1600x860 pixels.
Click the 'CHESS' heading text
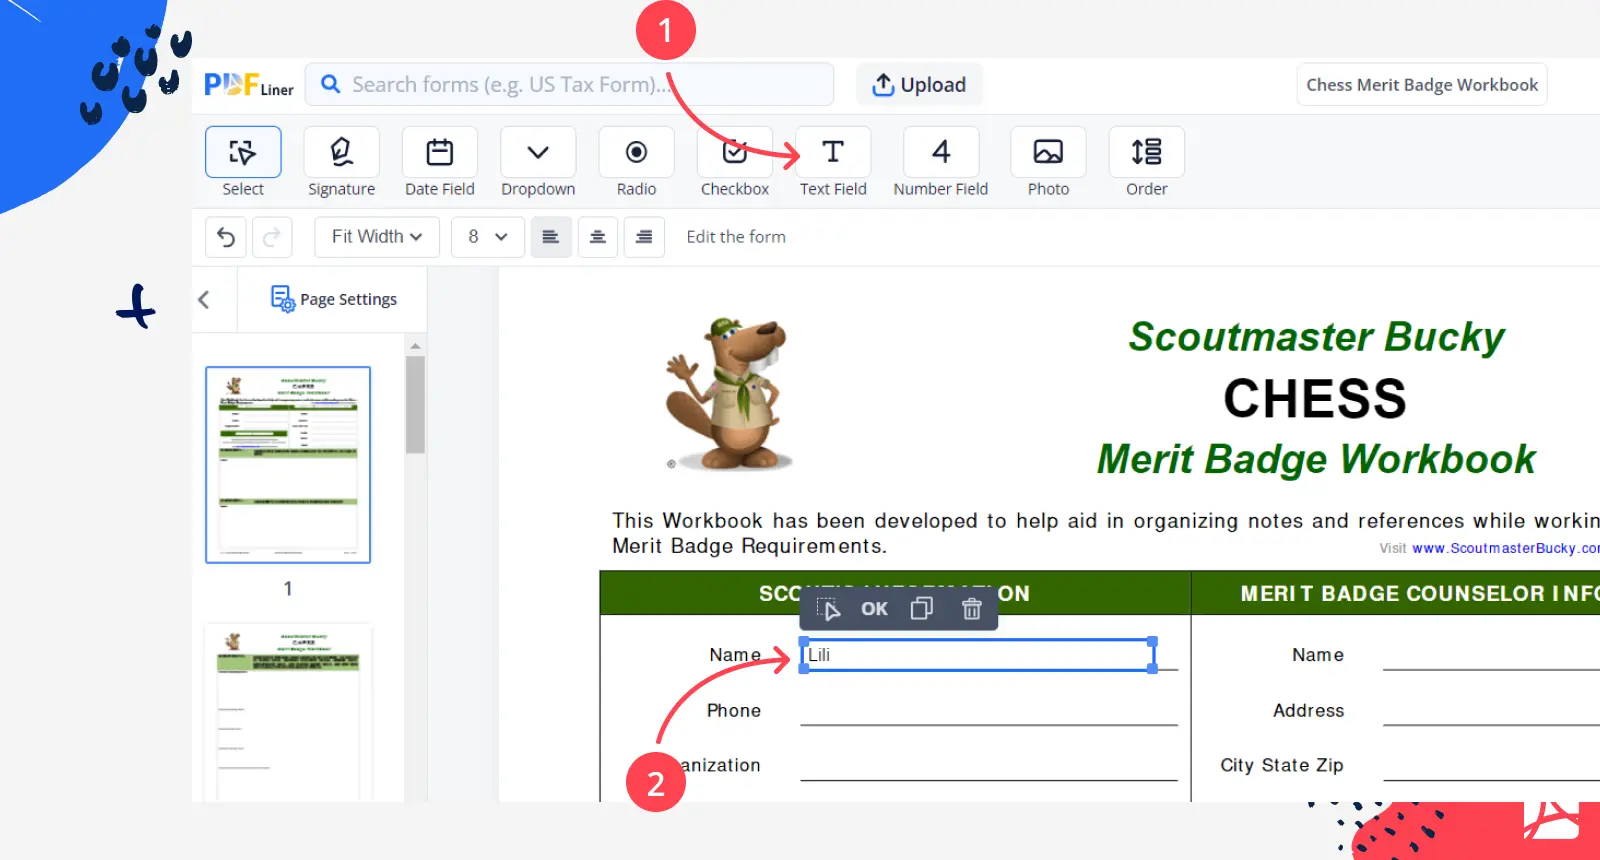(x=1315, y=398)
